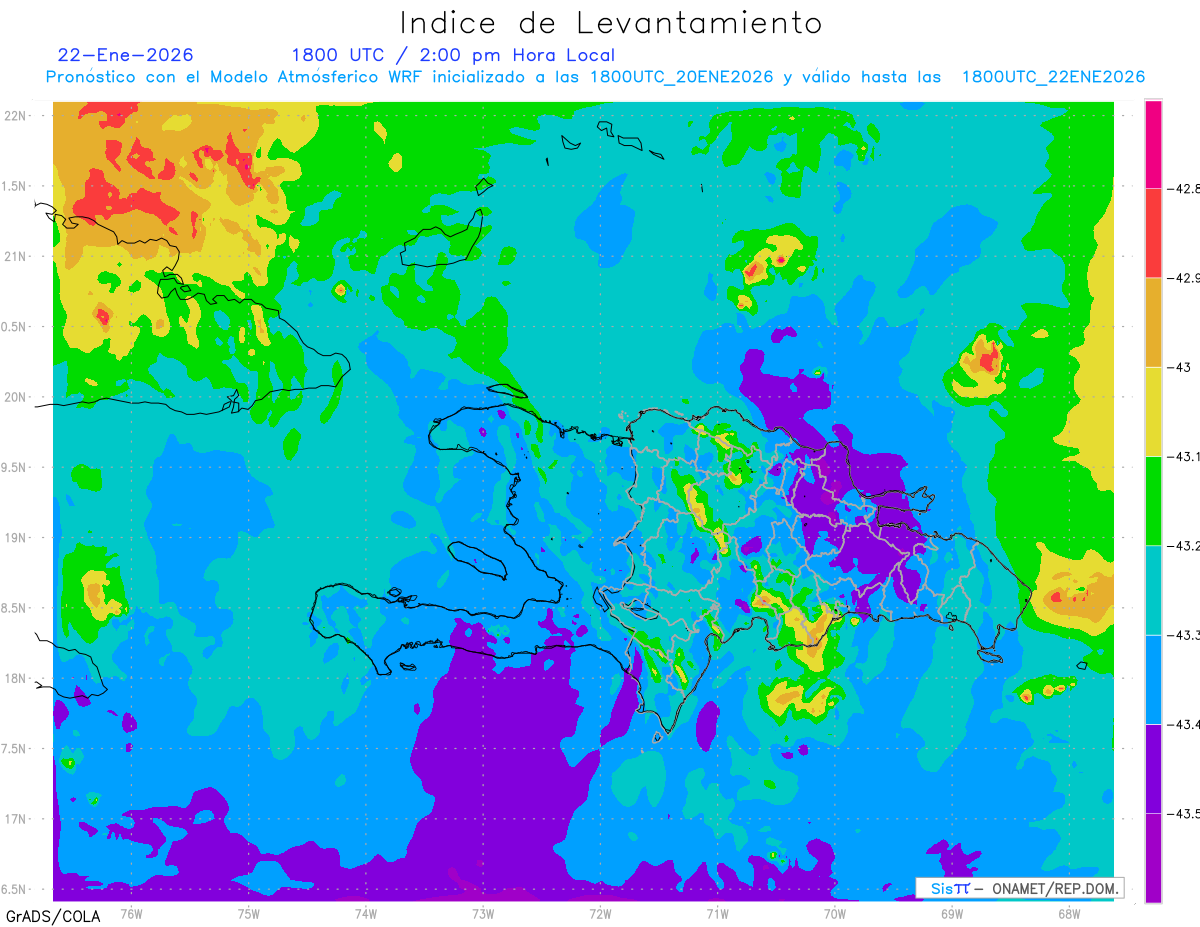Click the green legend band below -43.1
Screen dimensions: 1200x927
[1153, 500]
